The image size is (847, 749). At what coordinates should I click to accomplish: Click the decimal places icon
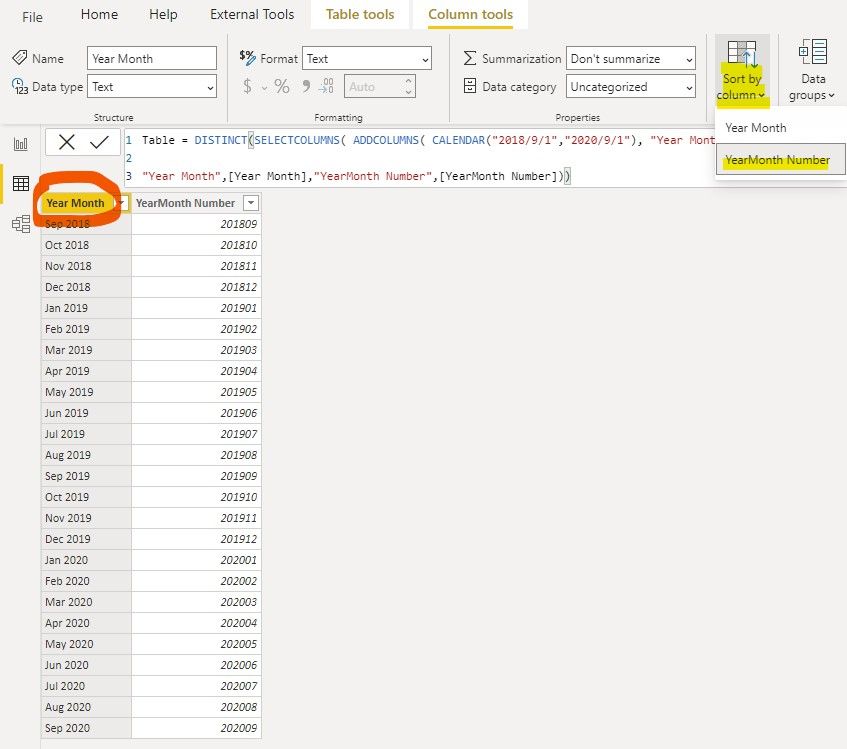click(326, 86)
